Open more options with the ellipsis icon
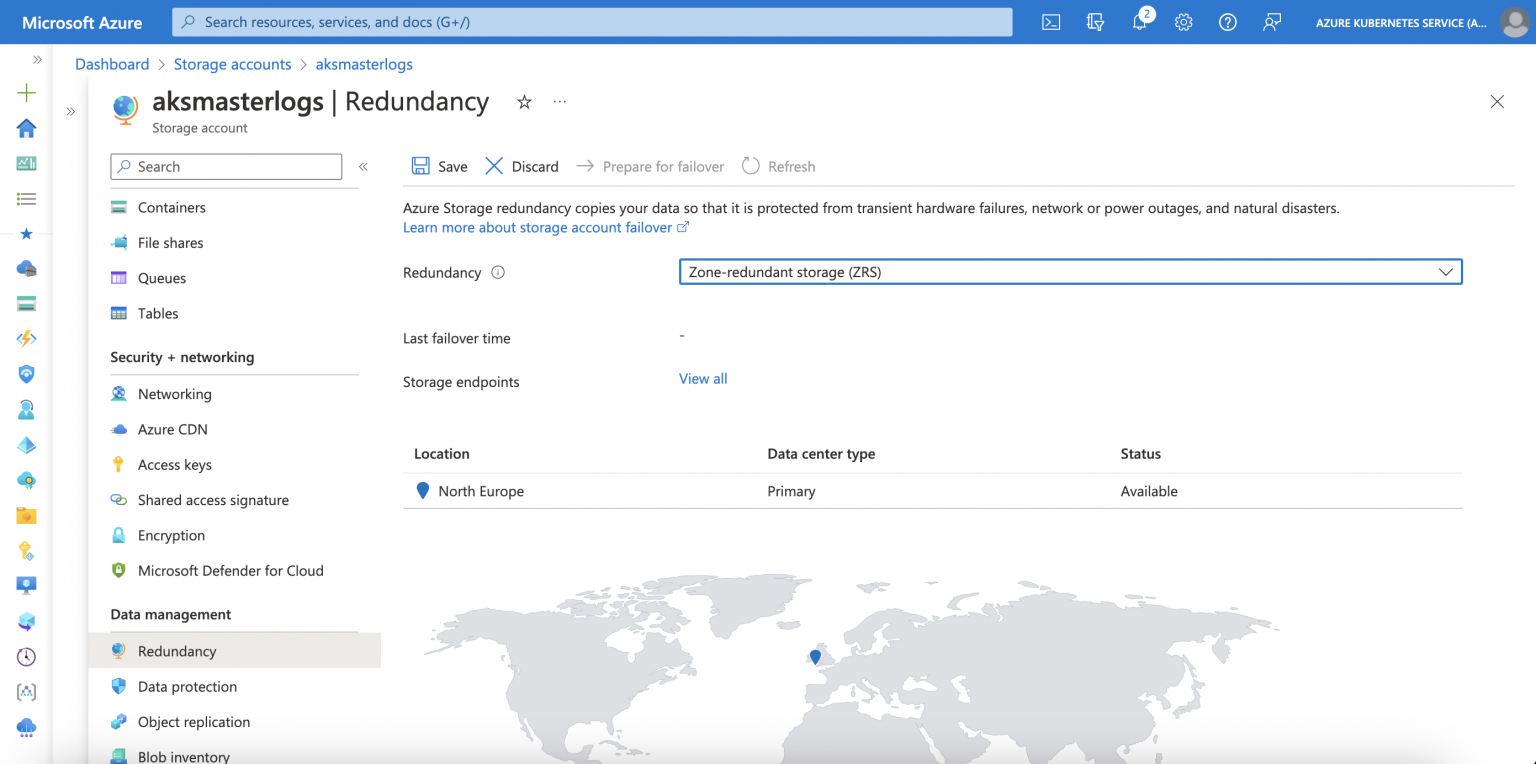The height and width of the screenshot is (764, 1536). point(559,101)
